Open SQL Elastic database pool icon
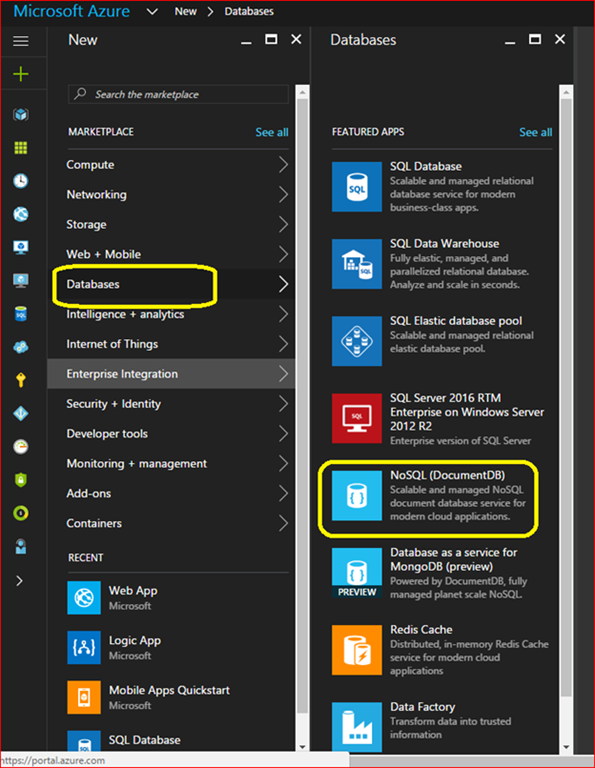Screen dimensions: 595x768 [x=357, y=341]
